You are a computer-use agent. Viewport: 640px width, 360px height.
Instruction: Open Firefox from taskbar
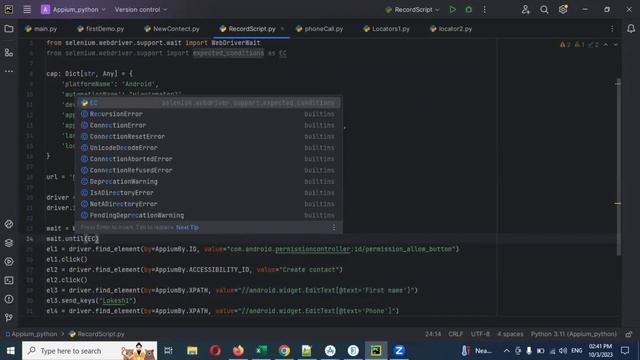click(238, 351)
